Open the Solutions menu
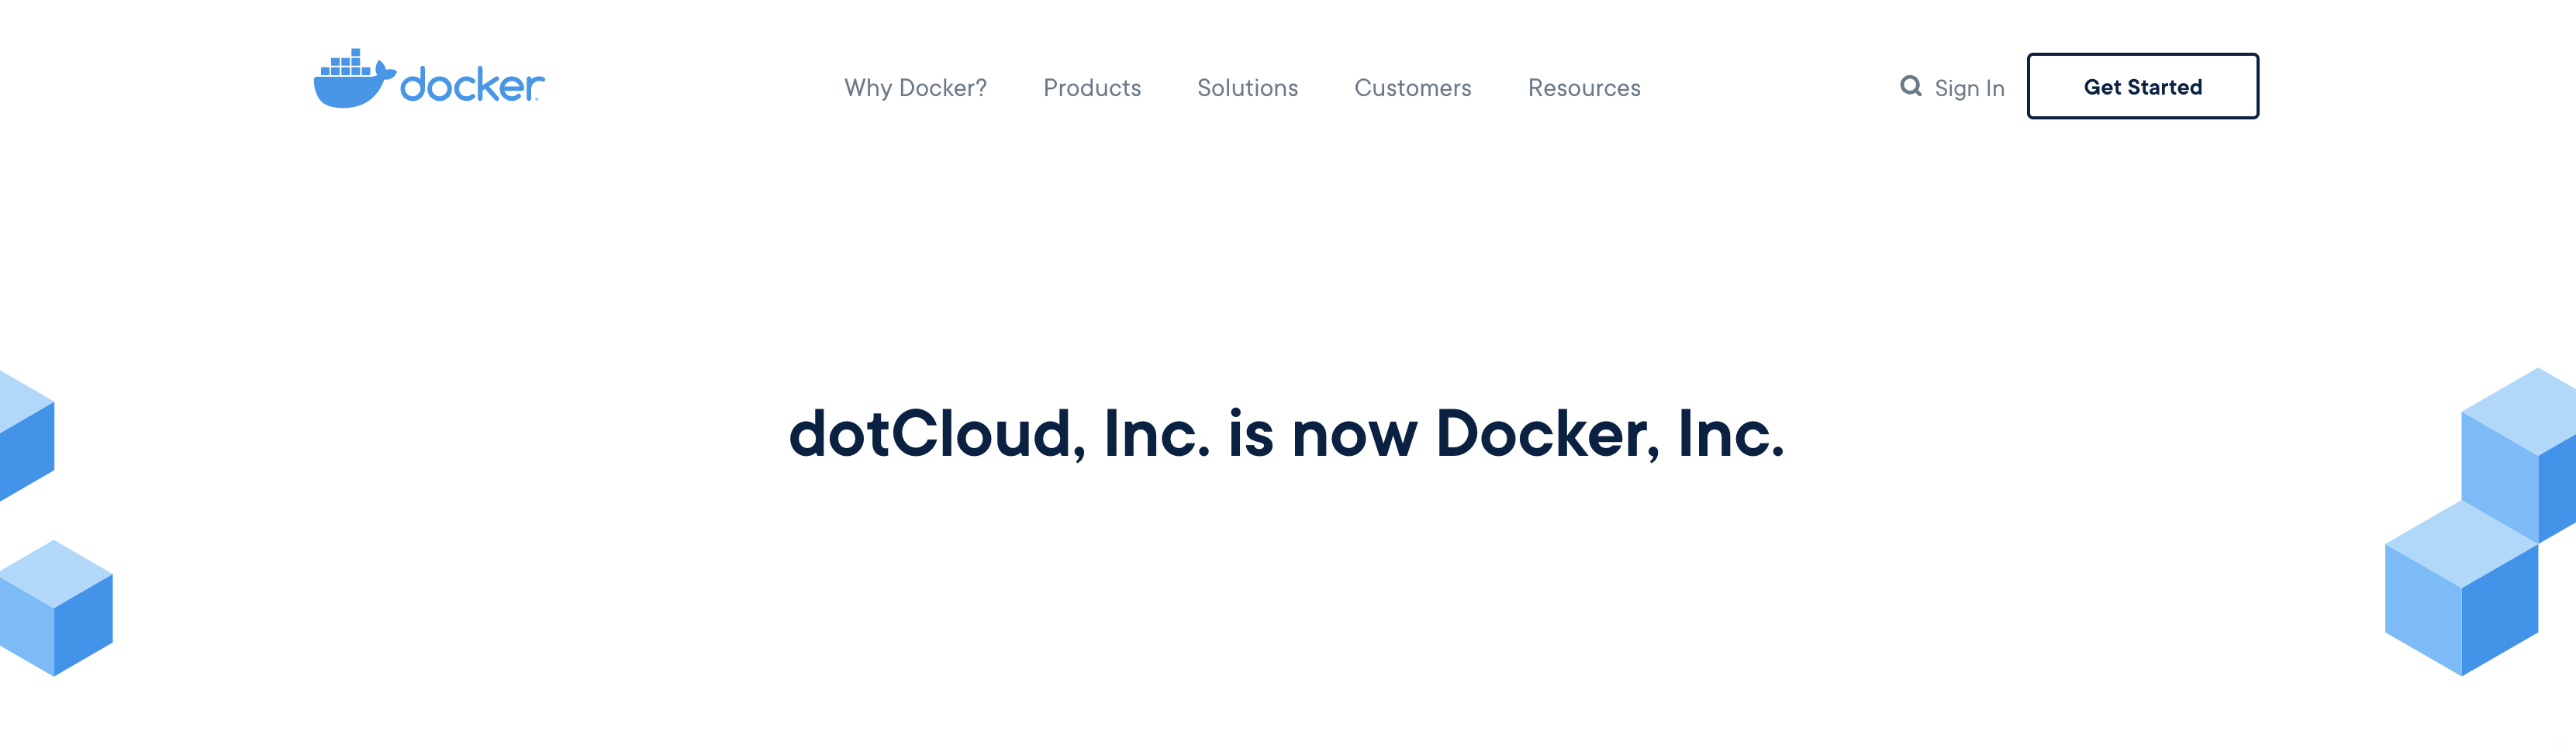 click(x=1247, y=88)
